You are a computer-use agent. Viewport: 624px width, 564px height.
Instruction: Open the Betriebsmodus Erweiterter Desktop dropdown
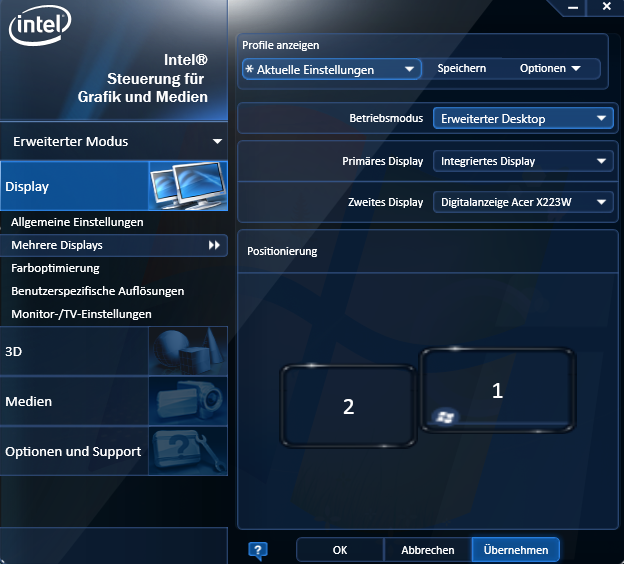pyautogui.click(x=523, y=118)
